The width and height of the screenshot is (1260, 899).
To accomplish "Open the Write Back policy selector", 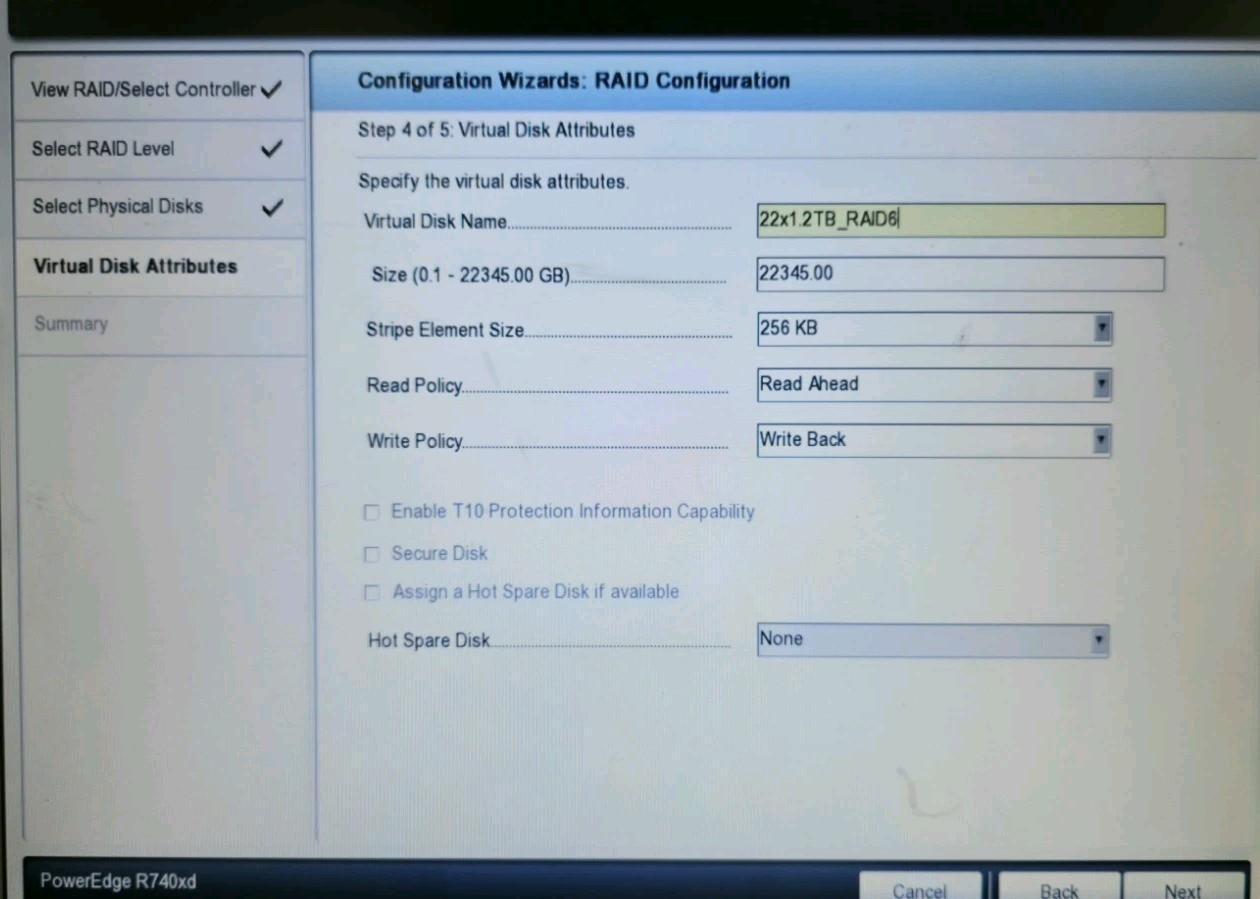I will click(x=930, y=440).
